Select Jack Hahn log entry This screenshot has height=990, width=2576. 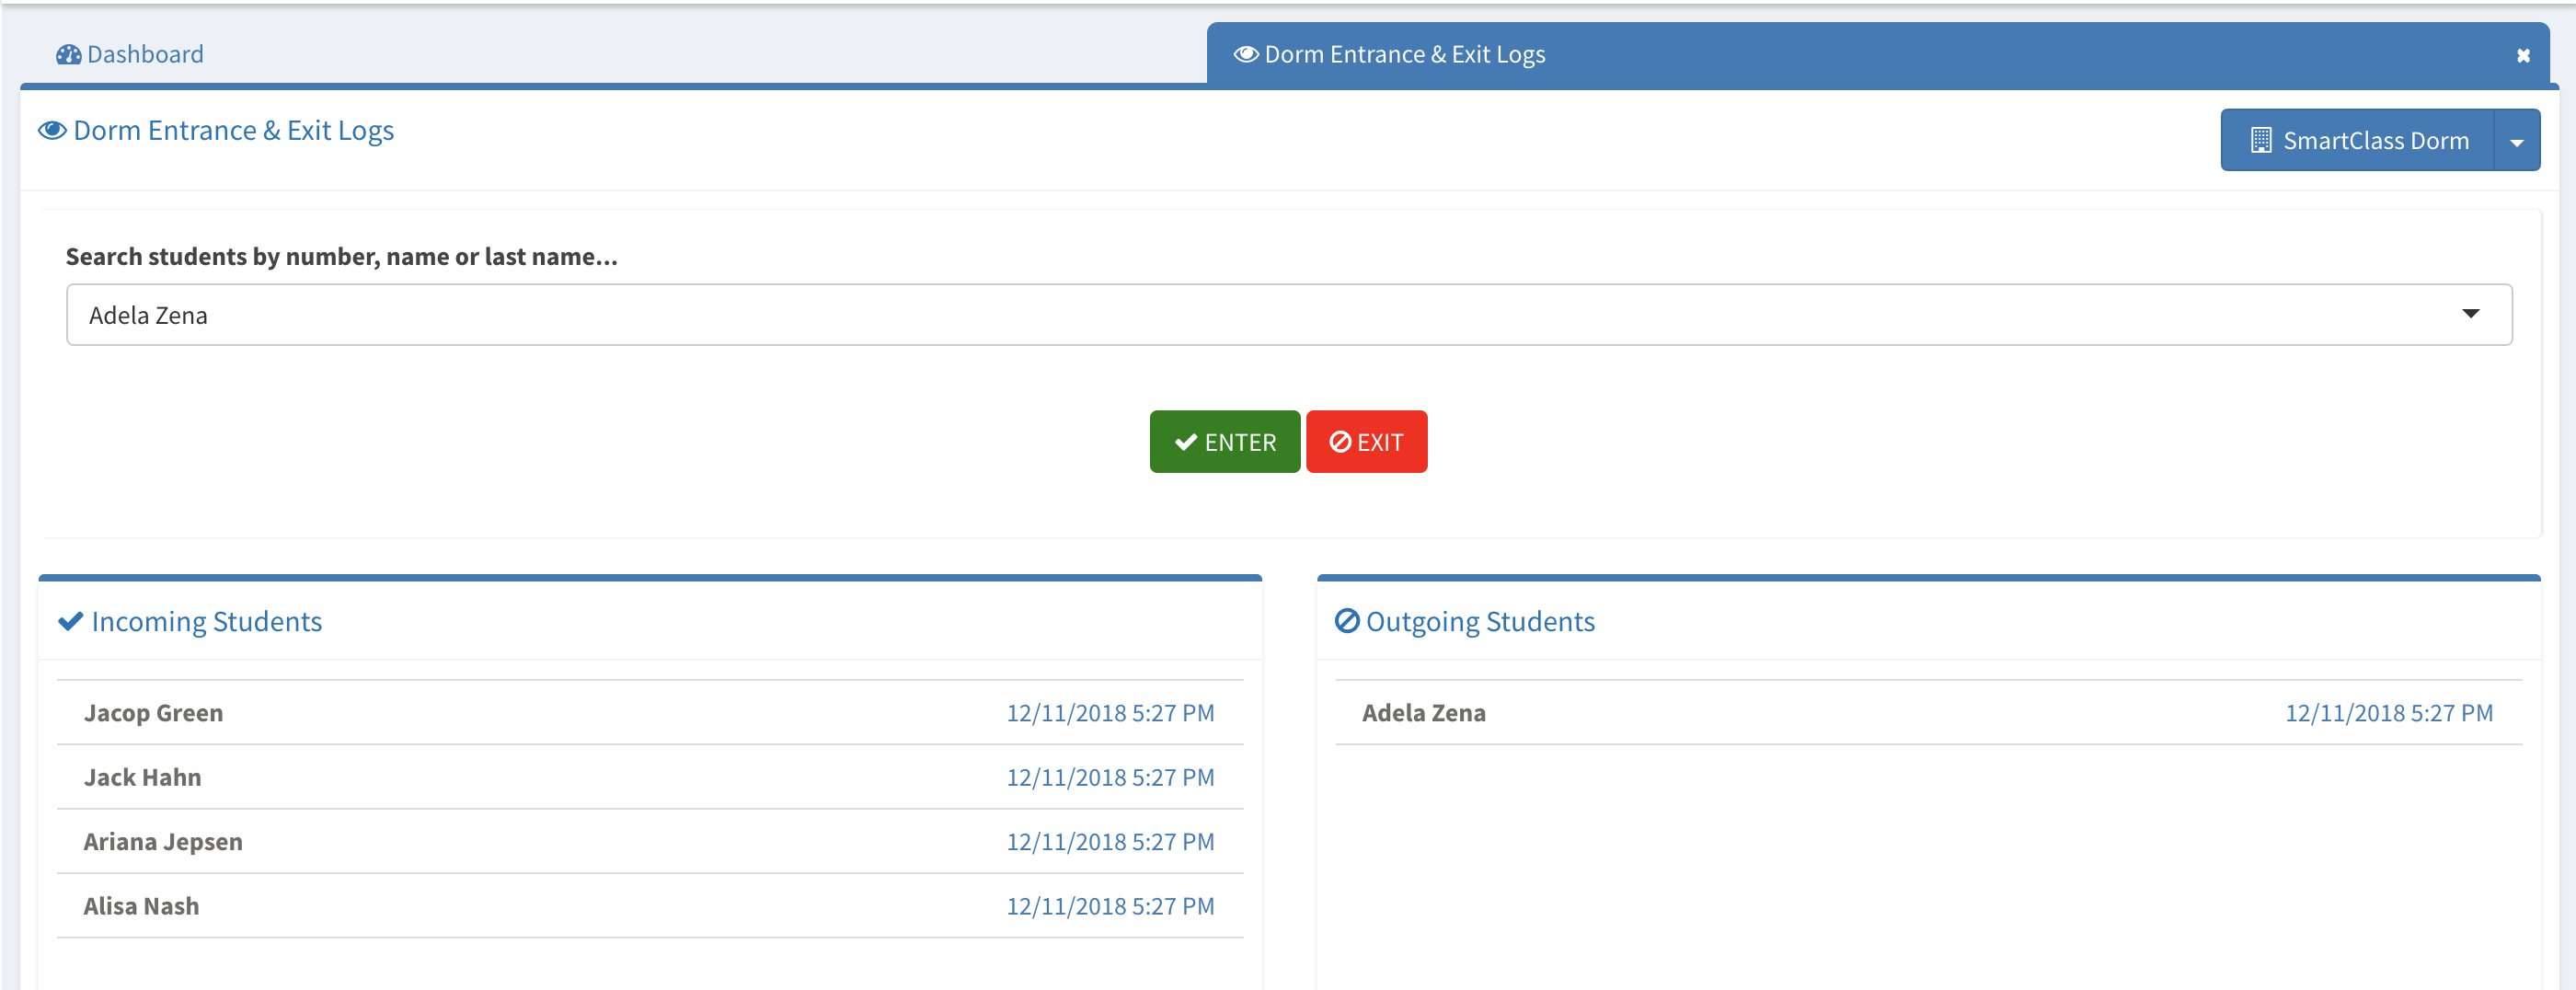142,778
